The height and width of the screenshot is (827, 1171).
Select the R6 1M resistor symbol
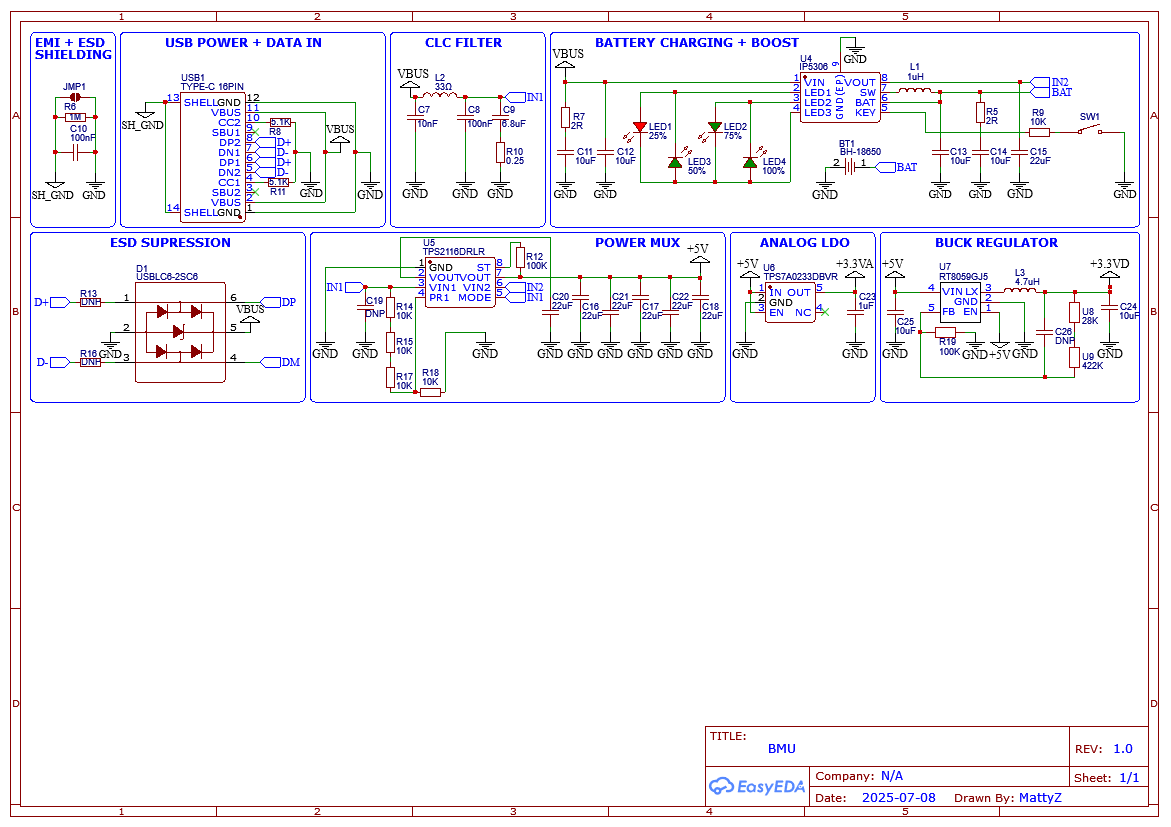pos(75,117)
